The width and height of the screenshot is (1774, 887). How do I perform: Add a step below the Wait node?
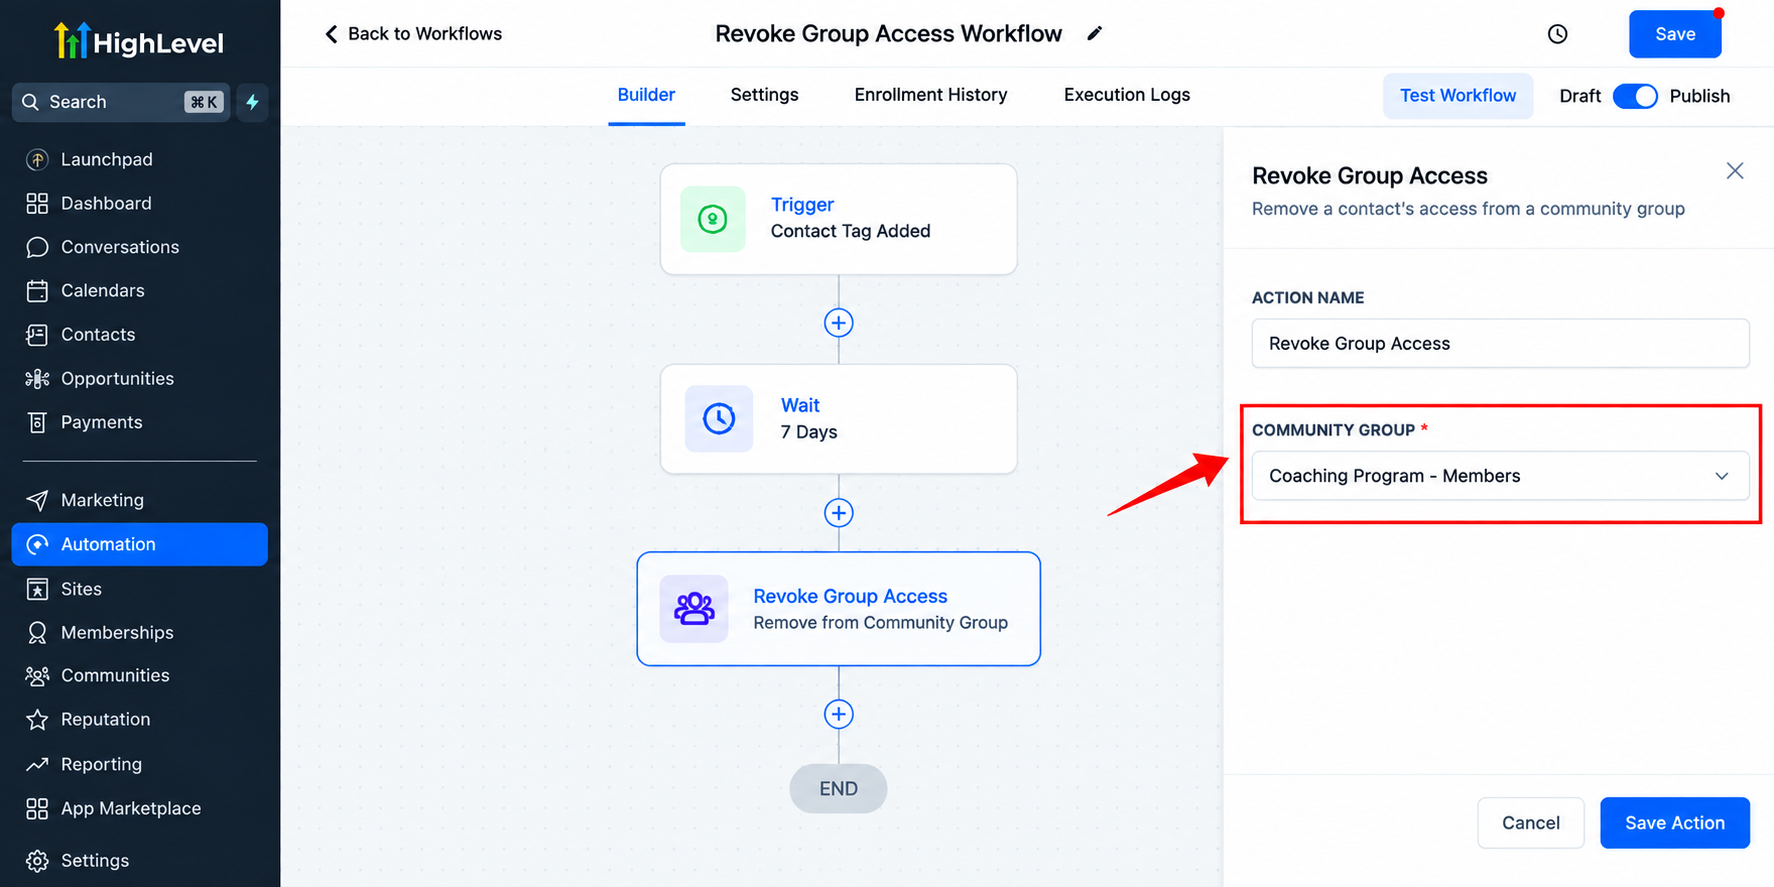point(838,513)
